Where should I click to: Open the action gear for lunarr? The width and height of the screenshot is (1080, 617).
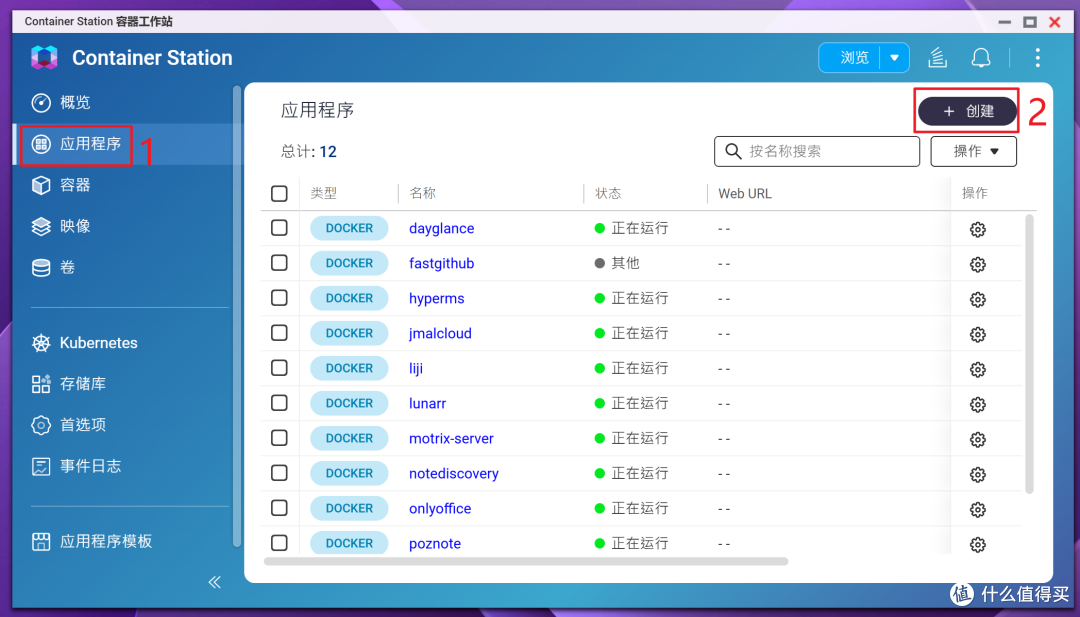pos(977,405)
